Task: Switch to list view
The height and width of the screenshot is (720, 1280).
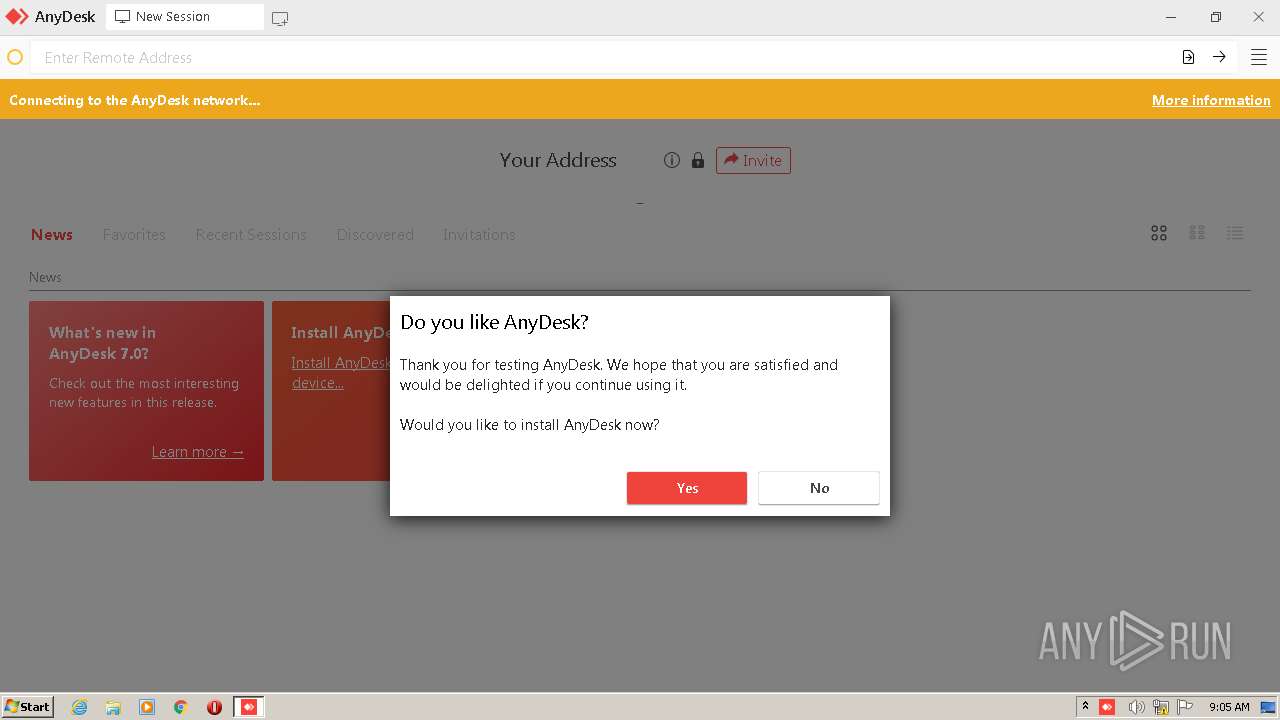Action: 1235,233
